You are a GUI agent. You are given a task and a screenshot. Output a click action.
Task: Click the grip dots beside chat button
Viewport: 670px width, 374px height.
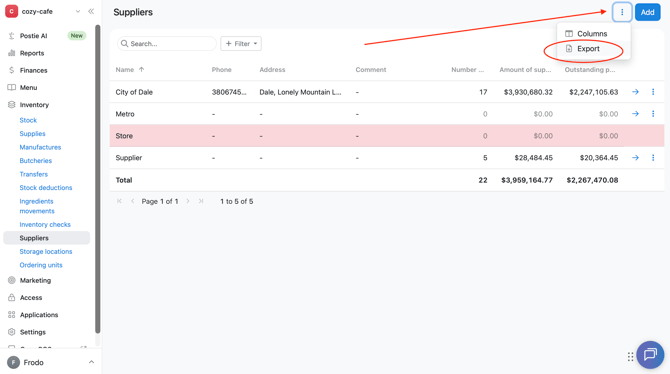630,356
